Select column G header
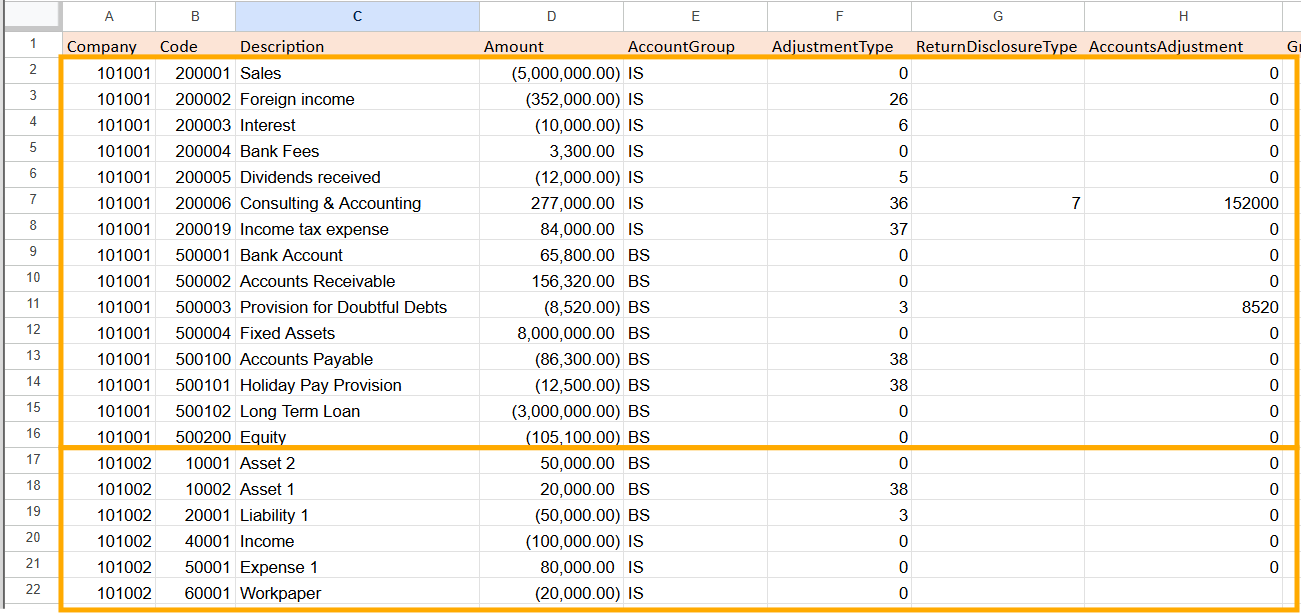This screenshot has height=613, width=1301. tap(998, 16)
